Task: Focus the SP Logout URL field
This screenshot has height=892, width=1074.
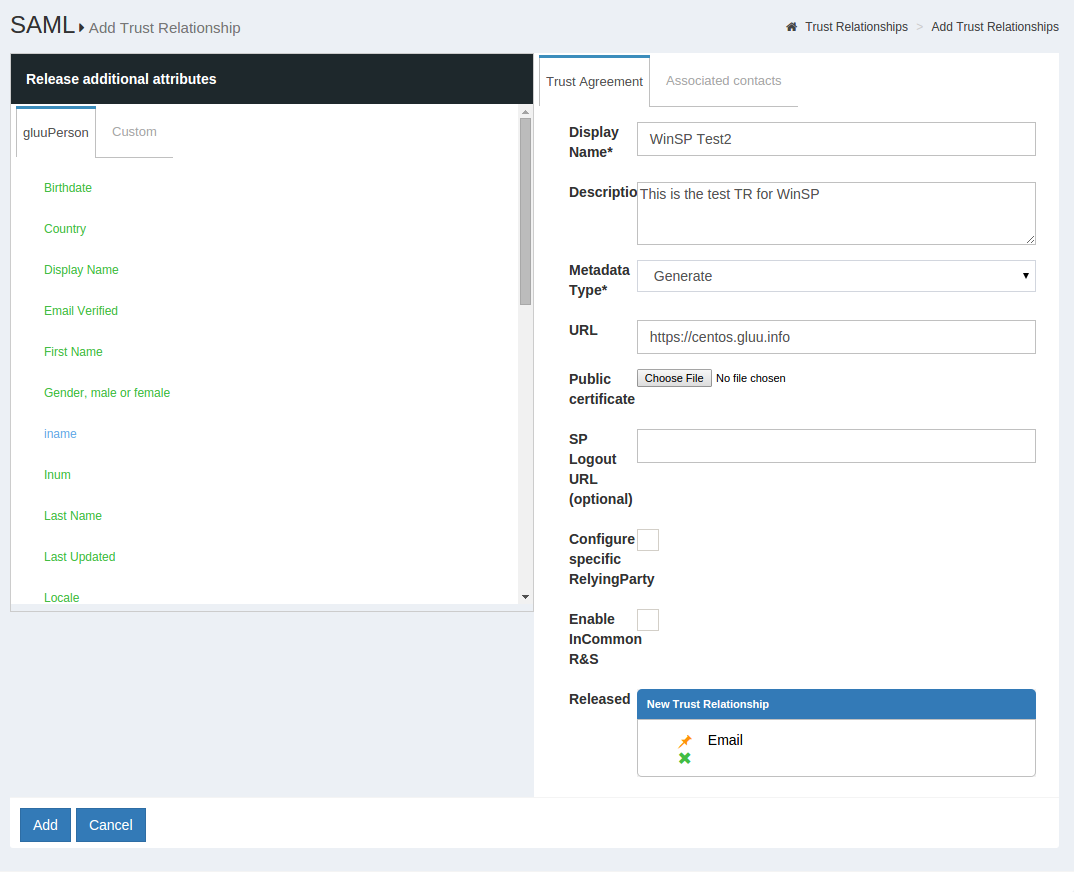Action: click(836, 446)
